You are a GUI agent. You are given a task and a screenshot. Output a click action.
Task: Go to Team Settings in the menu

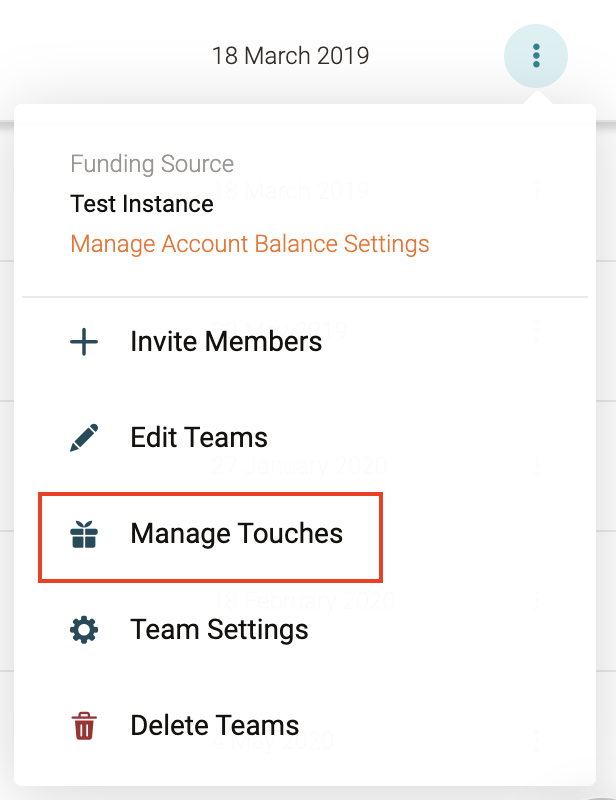pyautogui.click(x=219, y=630)
